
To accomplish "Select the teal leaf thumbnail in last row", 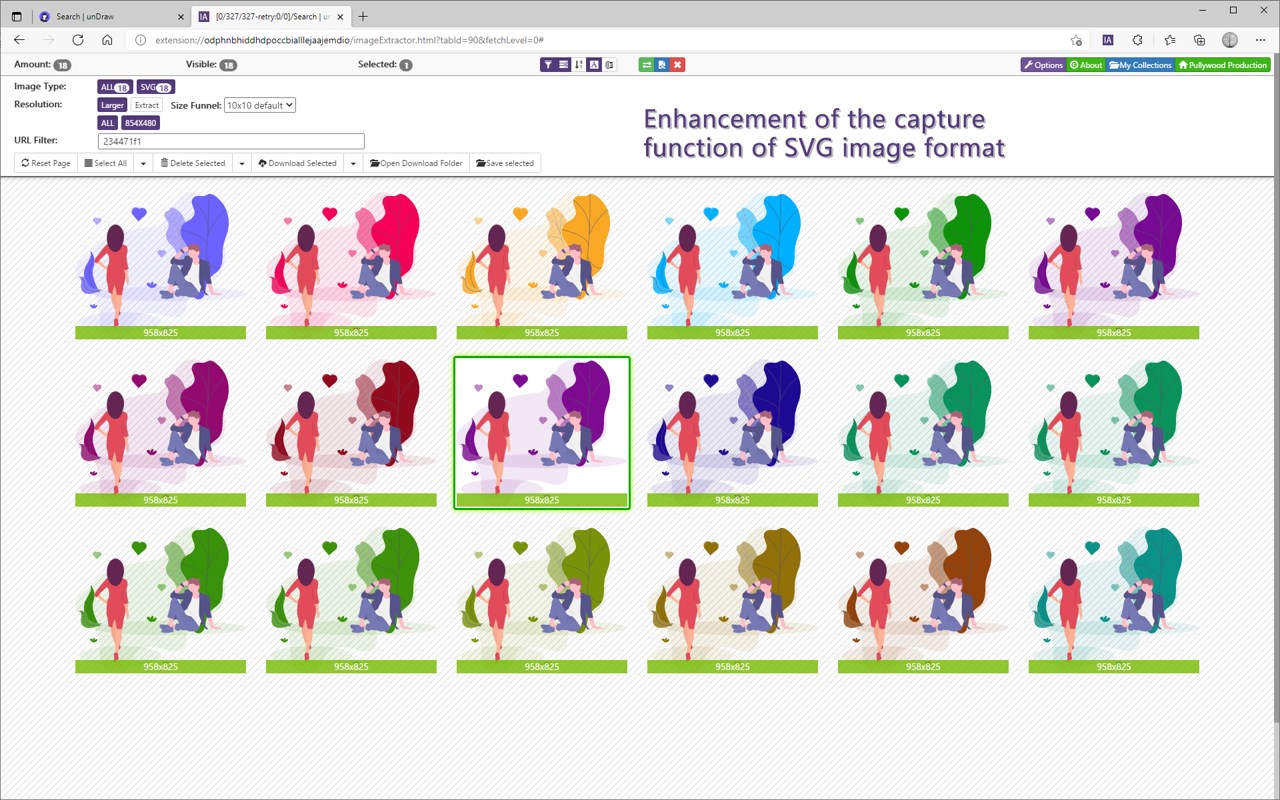I will coord(1113,599).
